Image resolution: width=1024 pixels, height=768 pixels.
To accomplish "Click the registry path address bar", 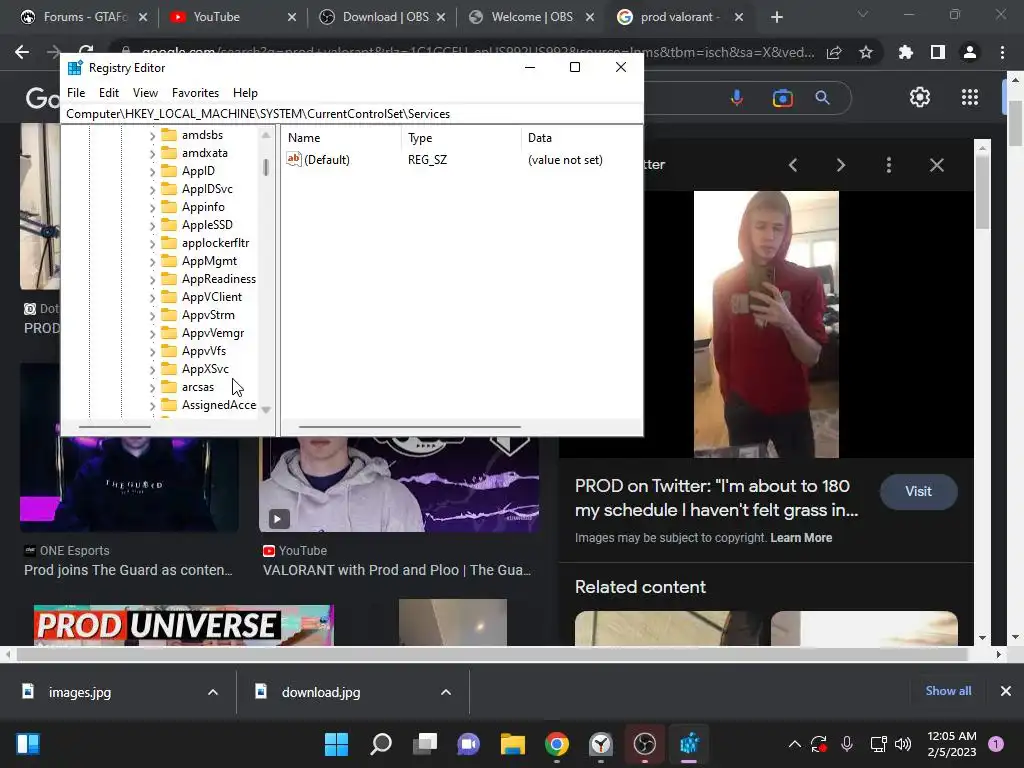I will pyautogui.click(x=351, y=114).
